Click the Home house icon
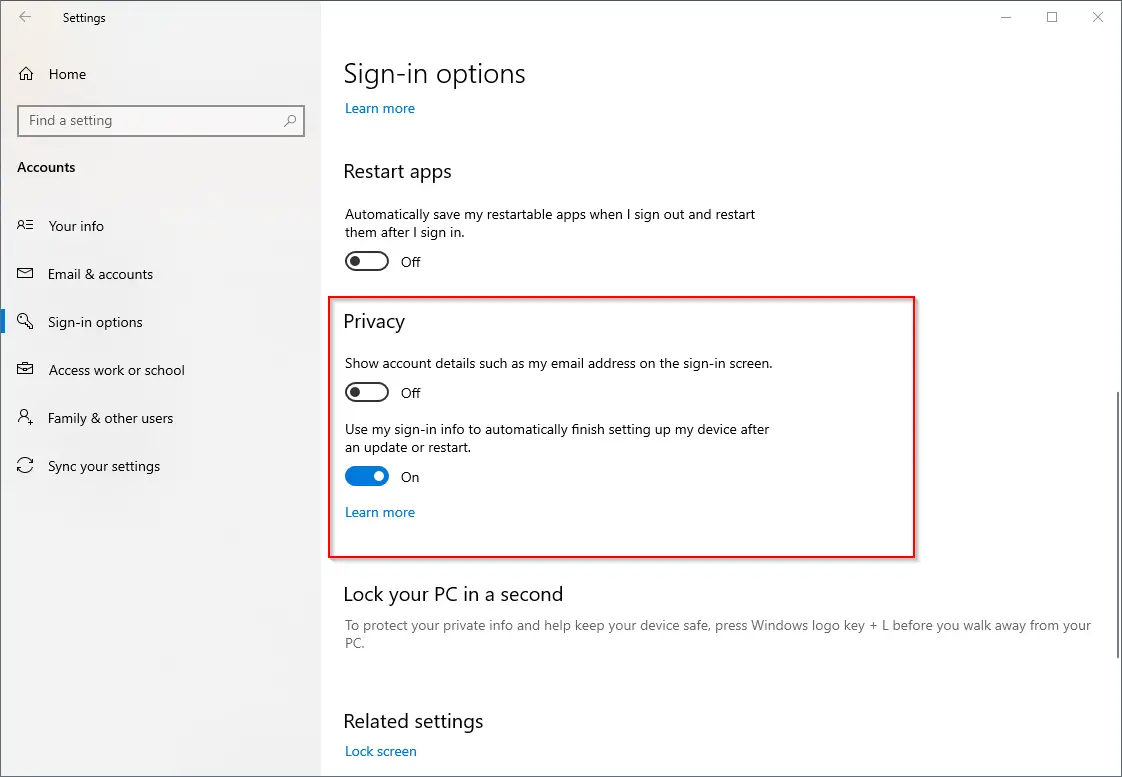The width and height of the screenshot is (1122, 777). click(26, 74)
